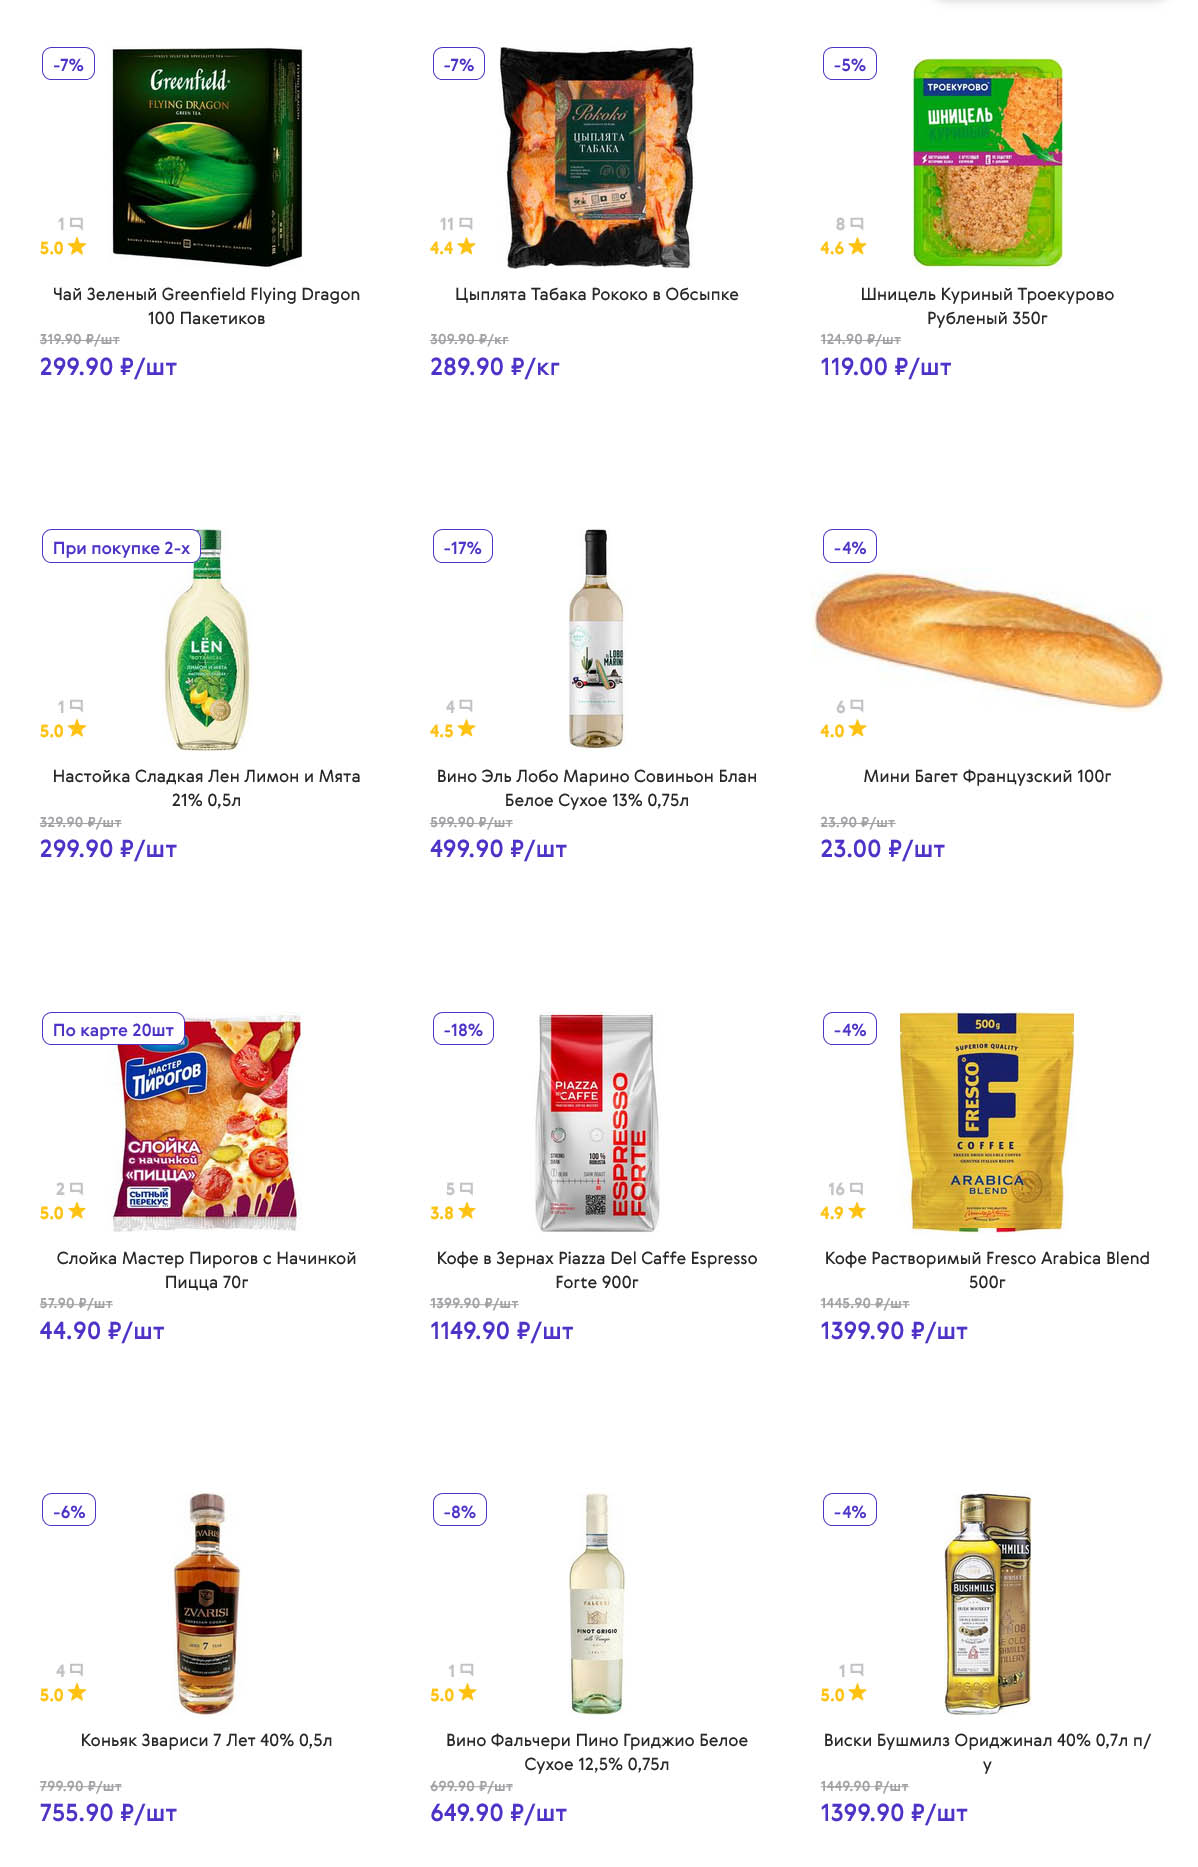Click the 'При покупке 2-х' promo badge
Image resolution: width=1198 pixels, height=1867 pixels.
pyautogui.click(x=121, y=547)
